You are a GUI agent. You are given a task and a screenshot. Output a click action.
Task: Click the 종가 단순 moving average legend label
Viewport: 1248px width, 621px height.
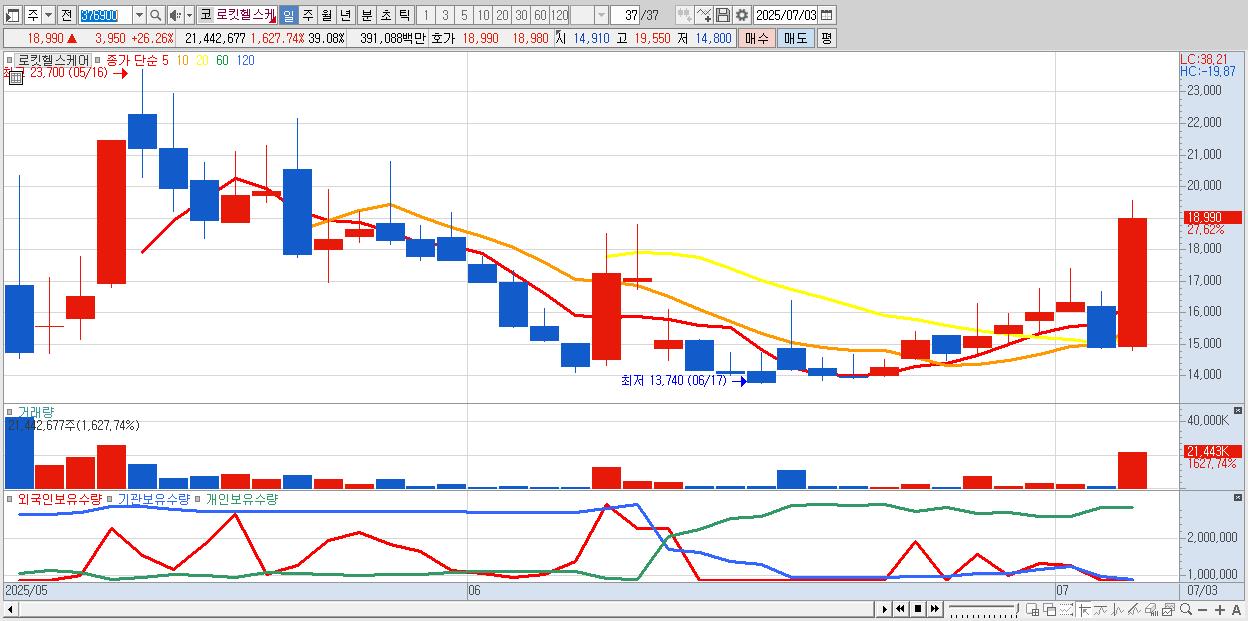(132, 60)
